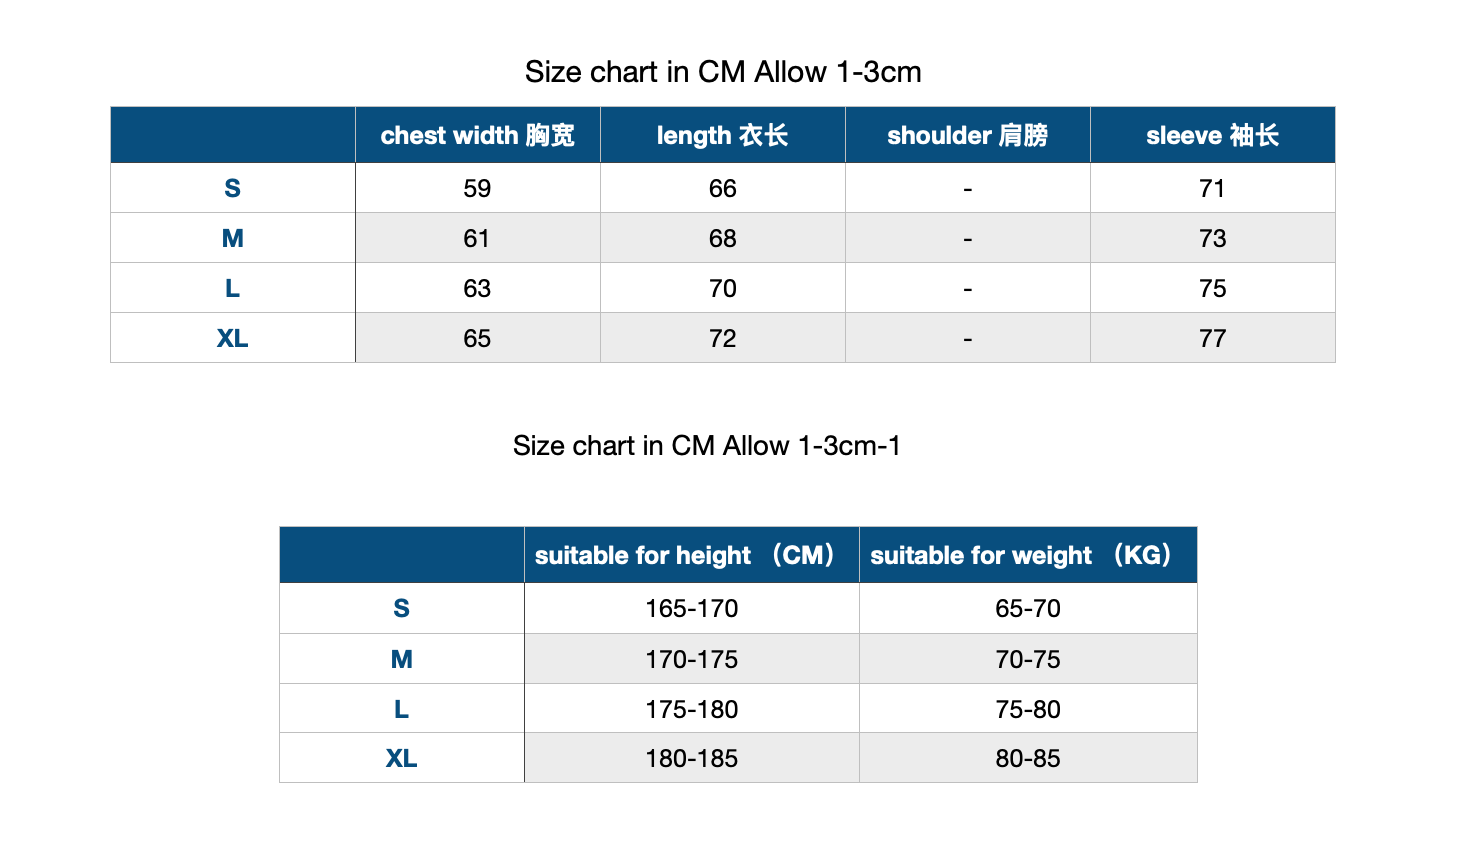Click the 'Size chart in CM Allow 1-3cm-1' title
The image size is (1462, 850).
pos(707,445)
